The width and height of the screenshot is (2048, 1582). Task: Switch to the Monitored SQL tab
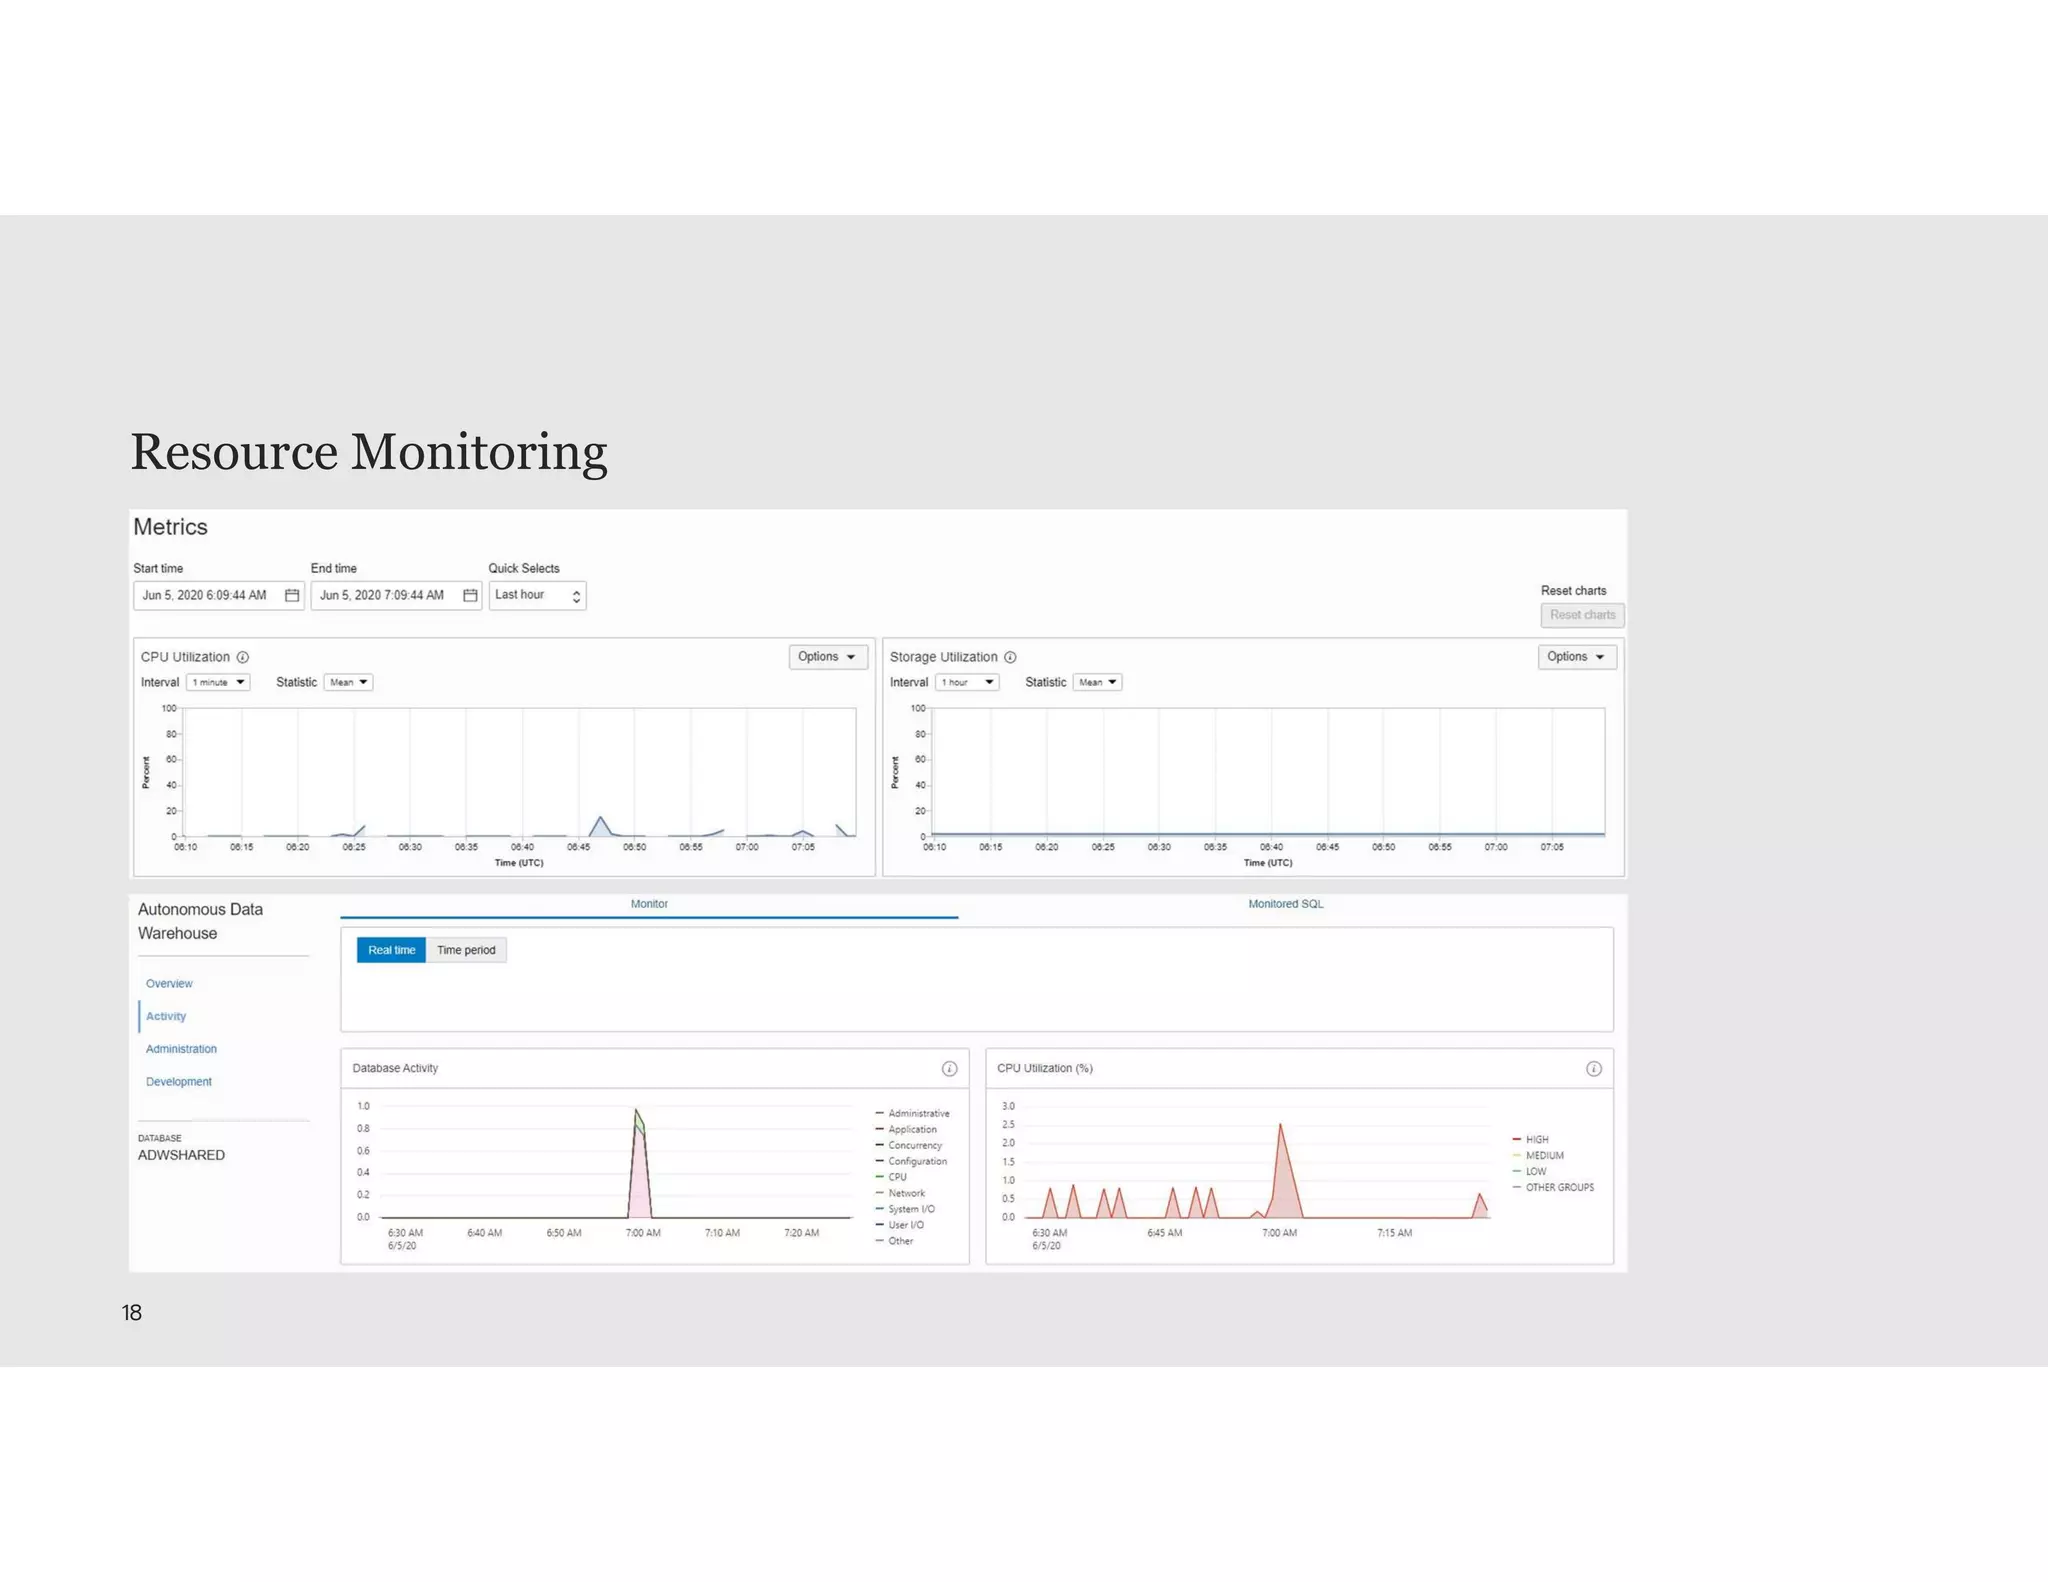tap(1285, 904)
